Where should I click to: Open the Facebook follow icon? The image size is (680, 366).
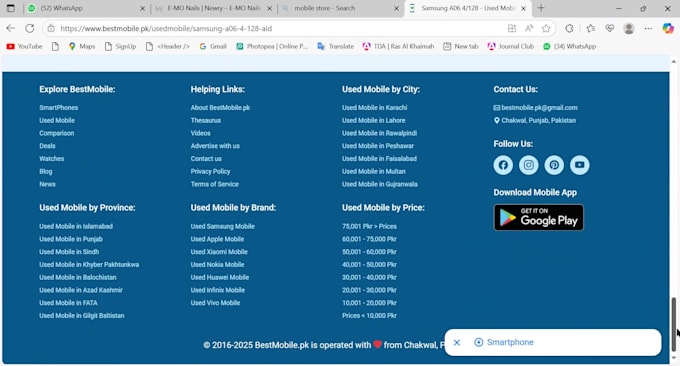tap(503, 165)
